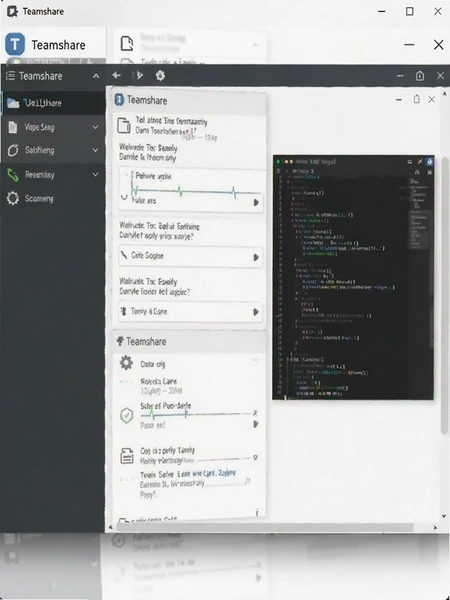Screen dimensions: 450x600
Task: Click the Tomy & Cane row button
Action: coord(191,312)
